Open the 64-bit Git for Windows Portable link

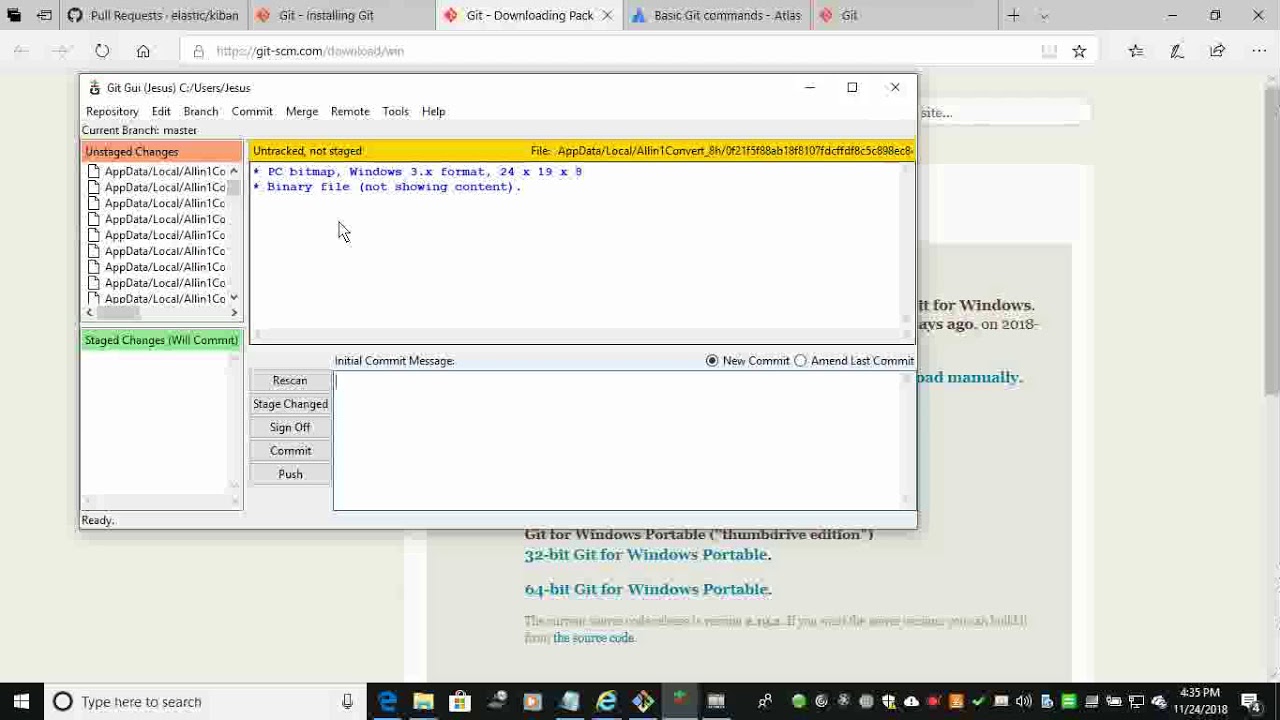[646, 589]
